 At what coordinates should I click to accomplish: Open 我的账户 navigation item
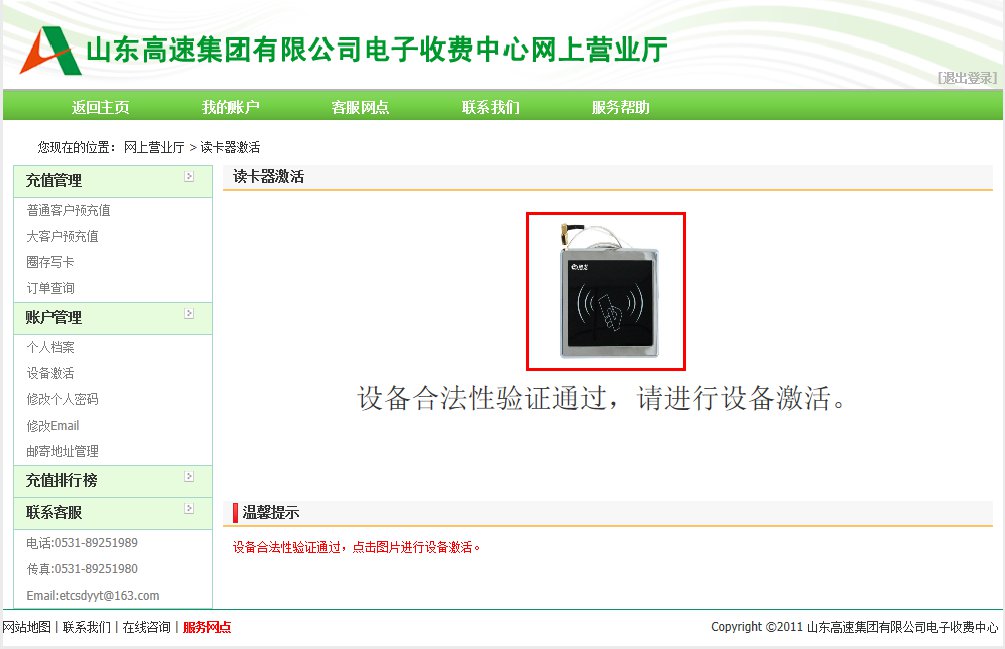click(231, 107)
